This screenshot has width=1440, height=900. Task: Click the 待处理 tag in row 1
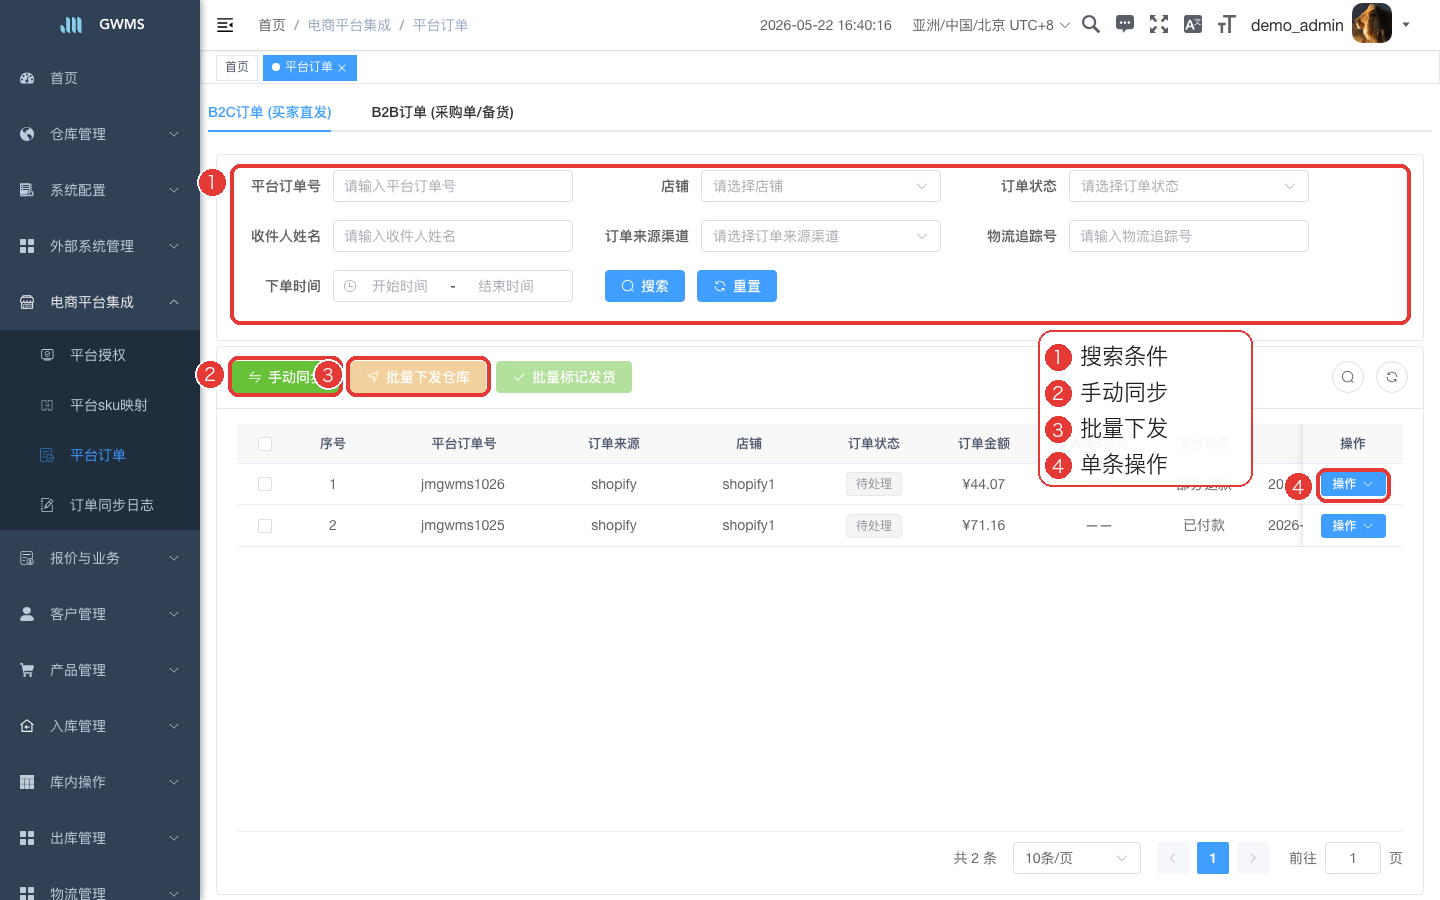pyautogui.click(x=874, y=484)
